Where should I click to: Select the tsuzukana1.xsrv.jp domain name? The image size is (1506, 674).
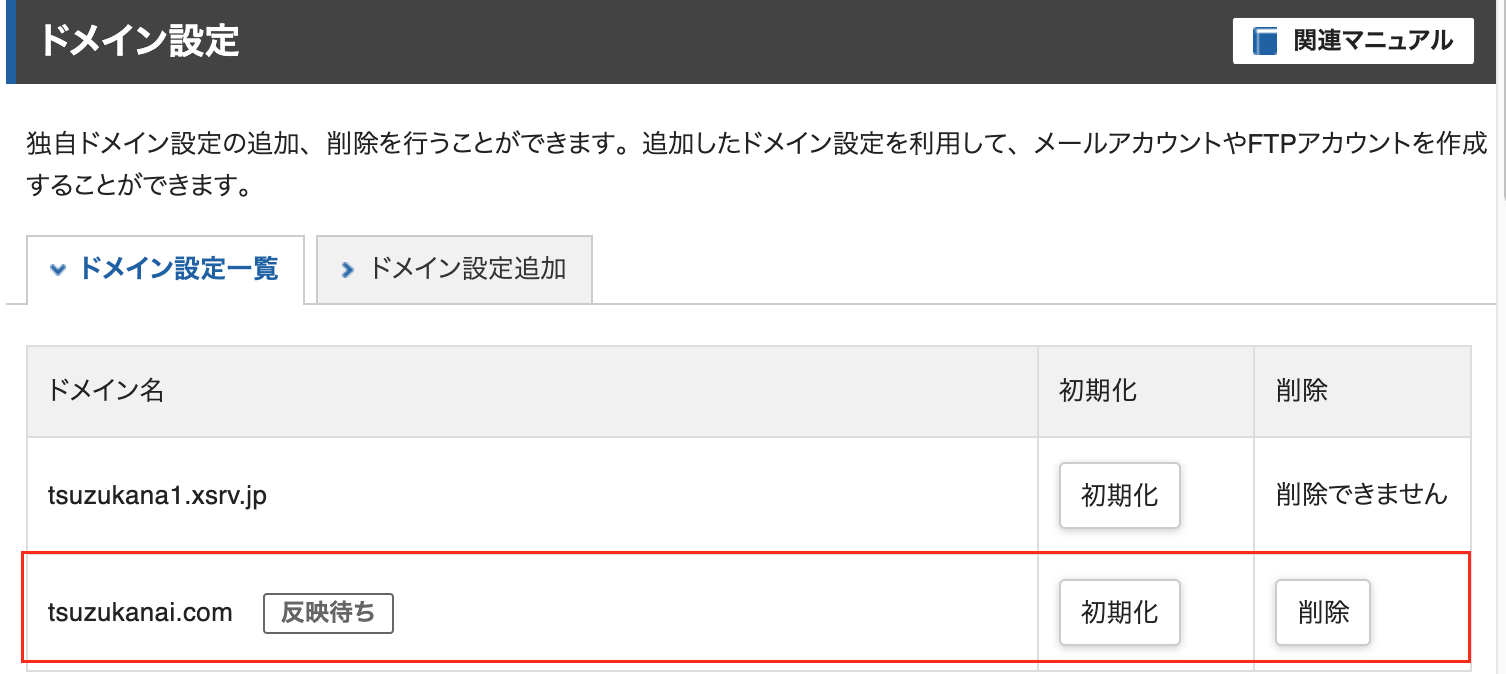tap(157, 495)
